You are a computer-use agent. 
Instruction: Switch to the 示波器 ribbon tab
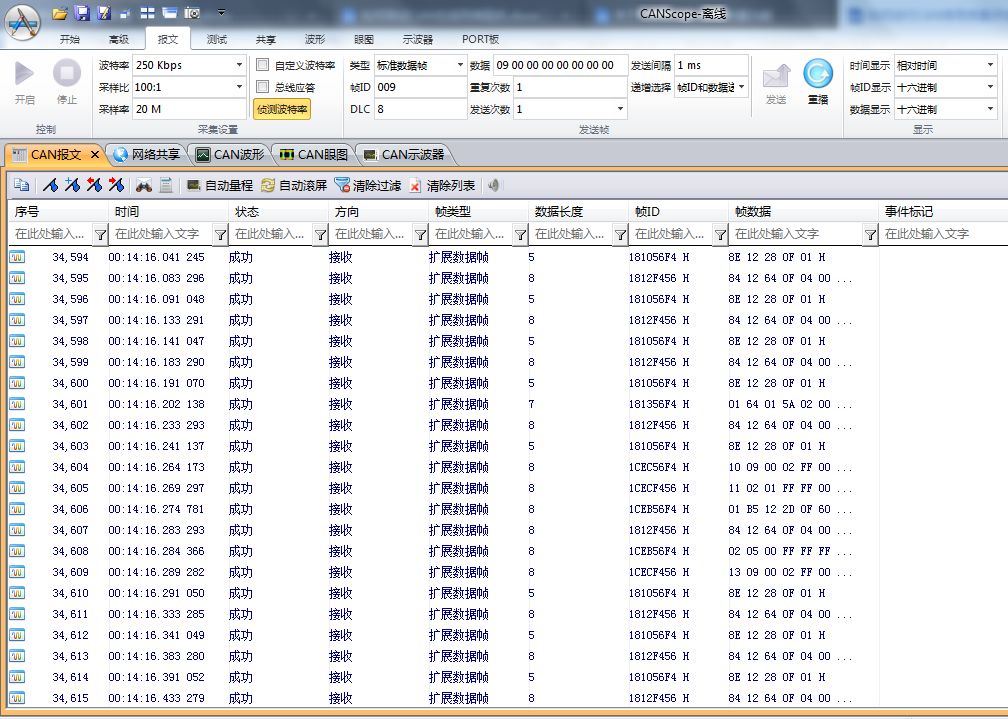tap(418, 39)
